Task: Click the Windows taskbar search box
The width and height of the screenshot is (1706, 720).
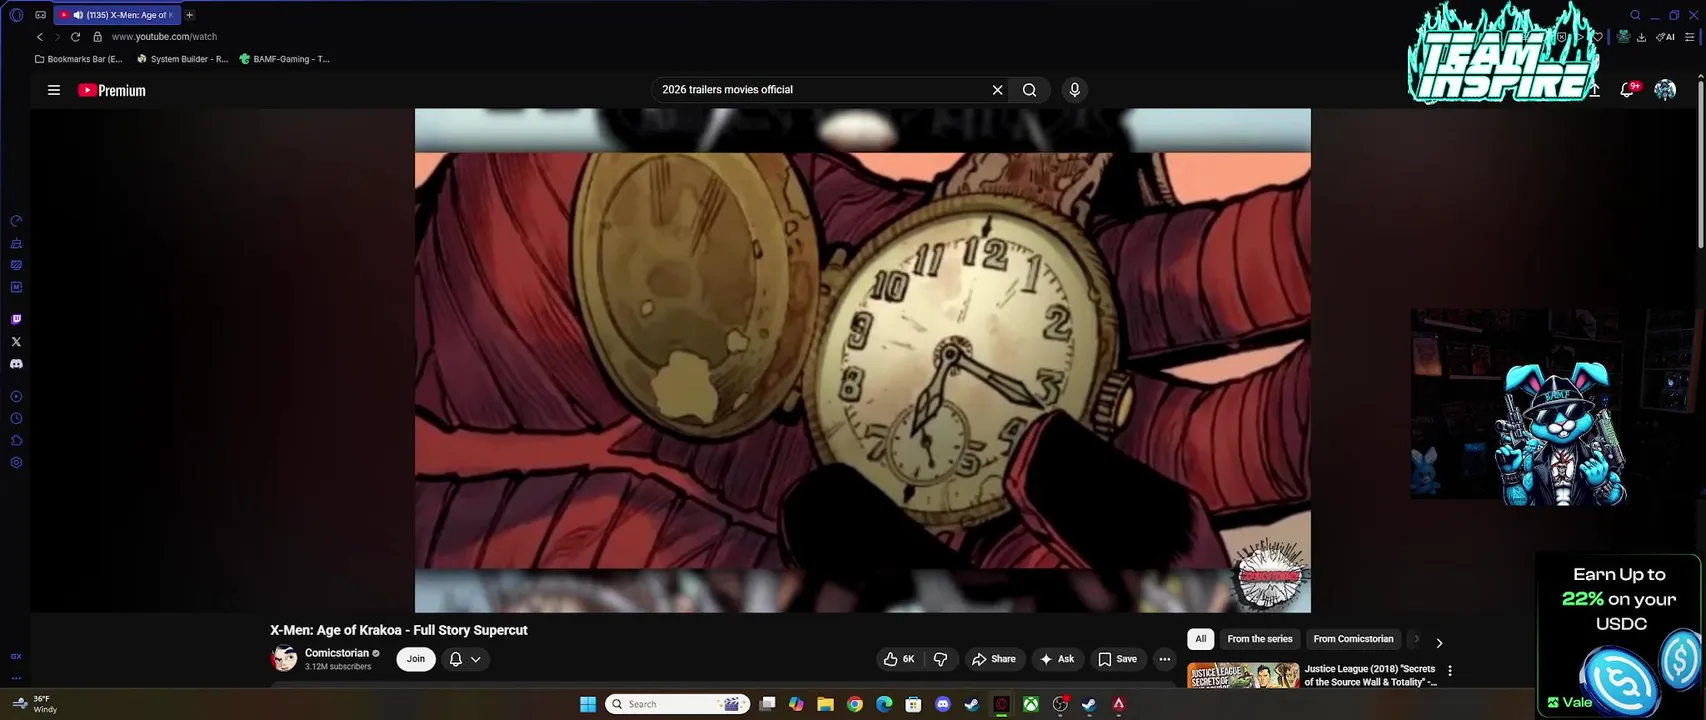Action: (678, 704)
